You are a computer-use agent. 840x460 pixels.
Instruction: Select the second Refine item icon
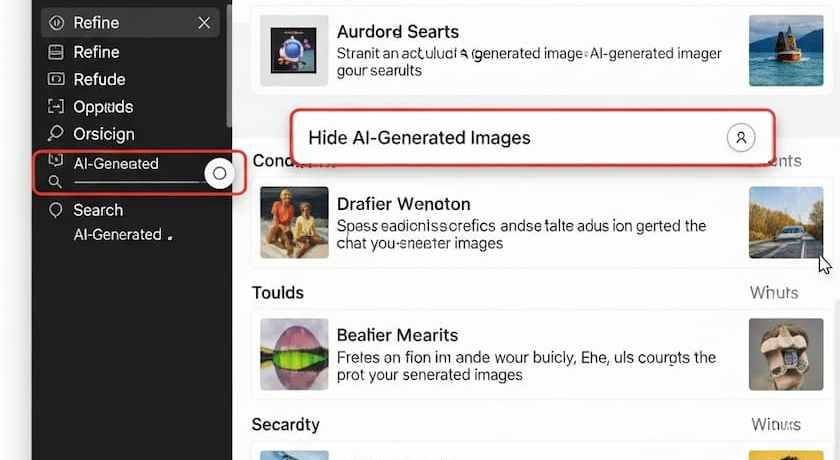56,52
